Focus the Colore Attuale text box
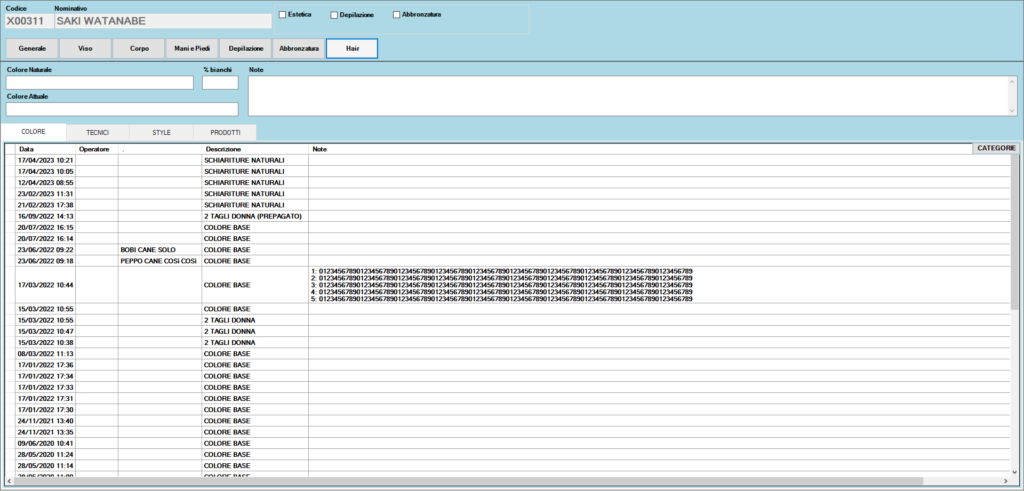1024x491 pixels. pyautogui.click(x=122, y=109)
